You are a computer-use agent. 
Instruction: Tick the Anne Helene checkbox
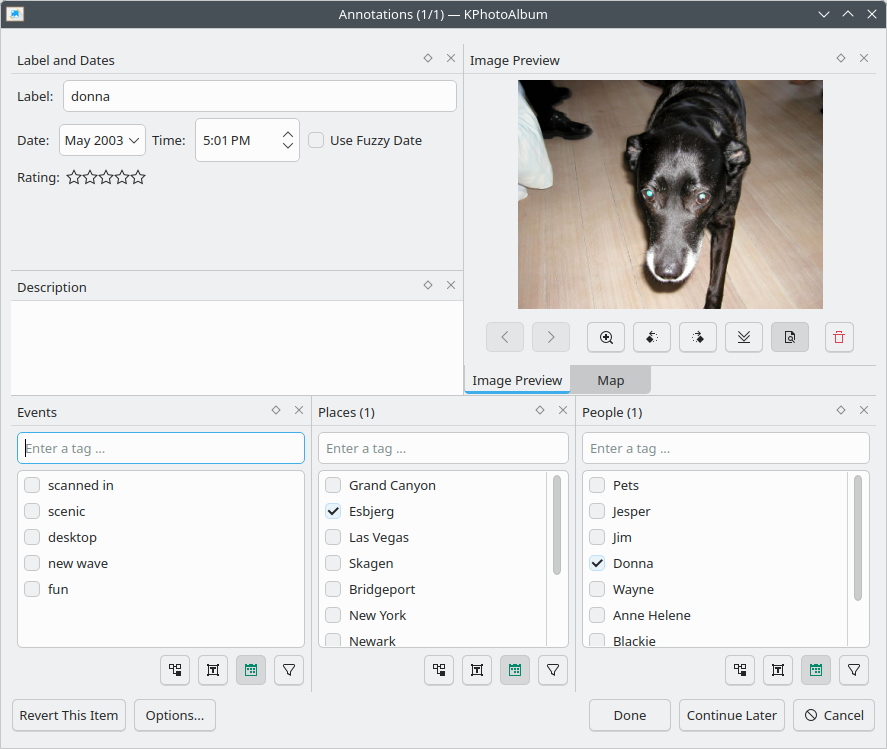[597, 615]
